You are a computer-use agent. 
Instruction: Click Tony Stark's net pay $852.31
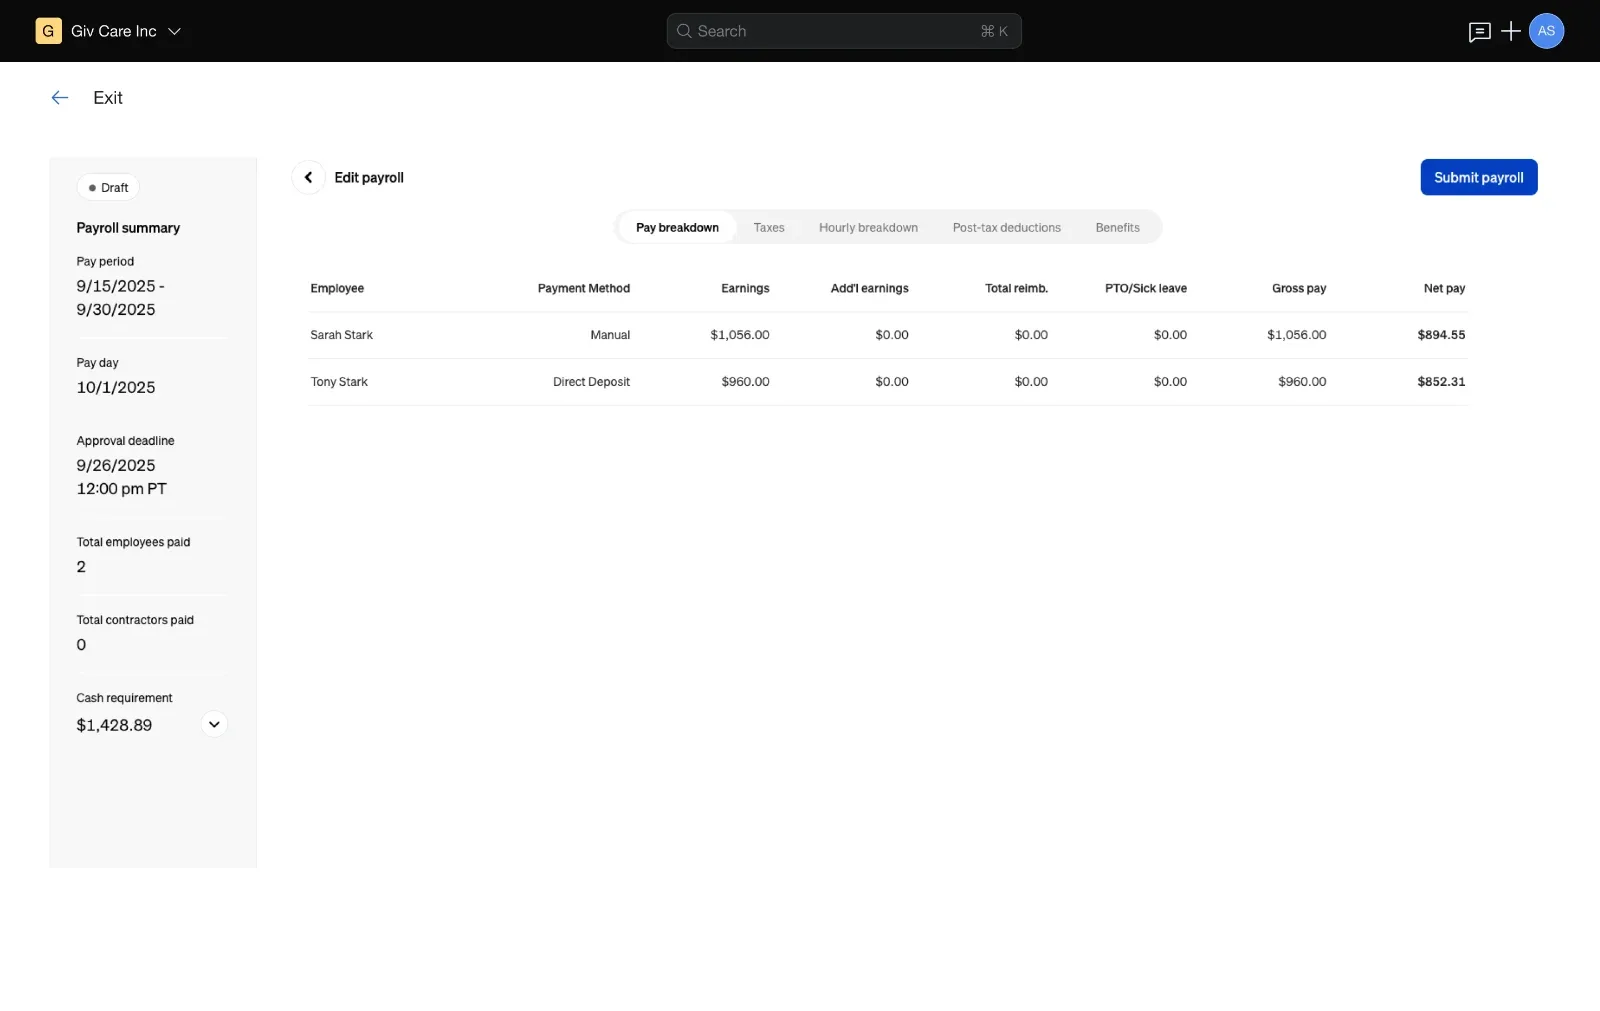coord(1441,382)
